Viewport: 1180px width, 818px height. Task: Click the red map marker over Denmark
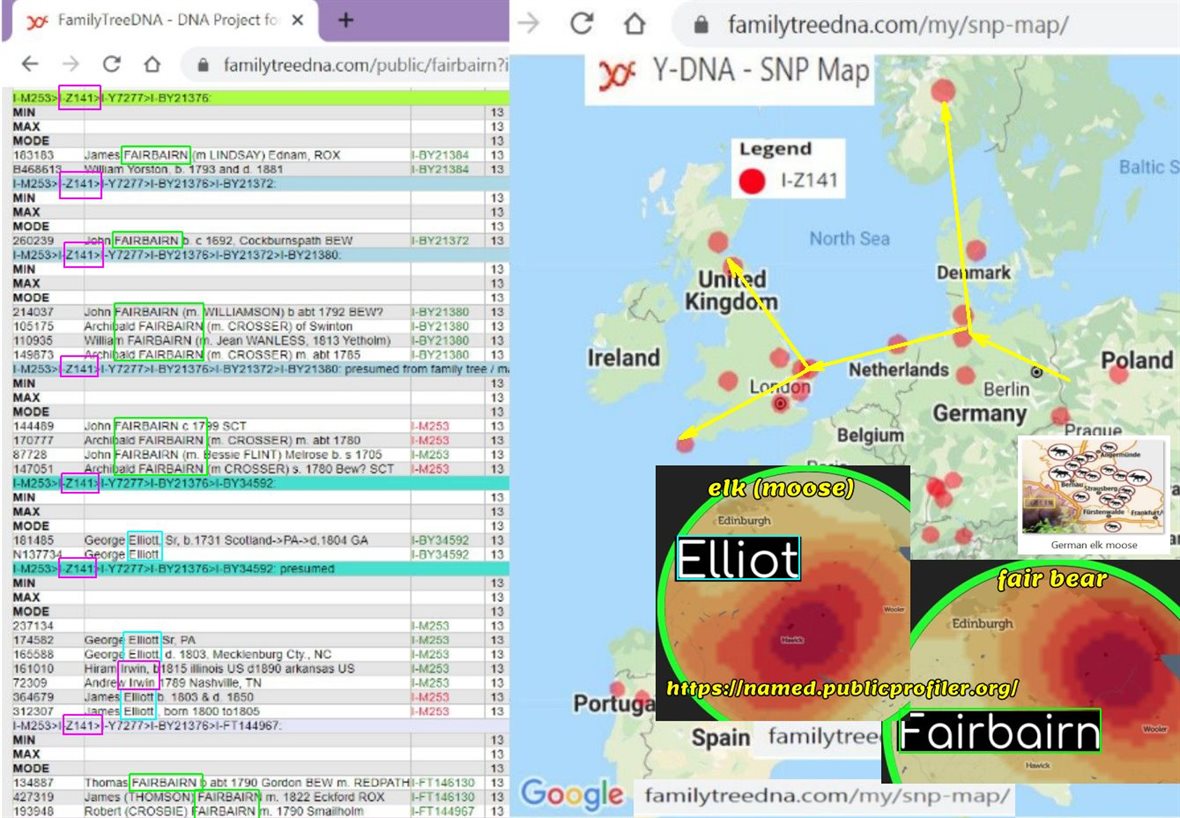pos(976,250)
